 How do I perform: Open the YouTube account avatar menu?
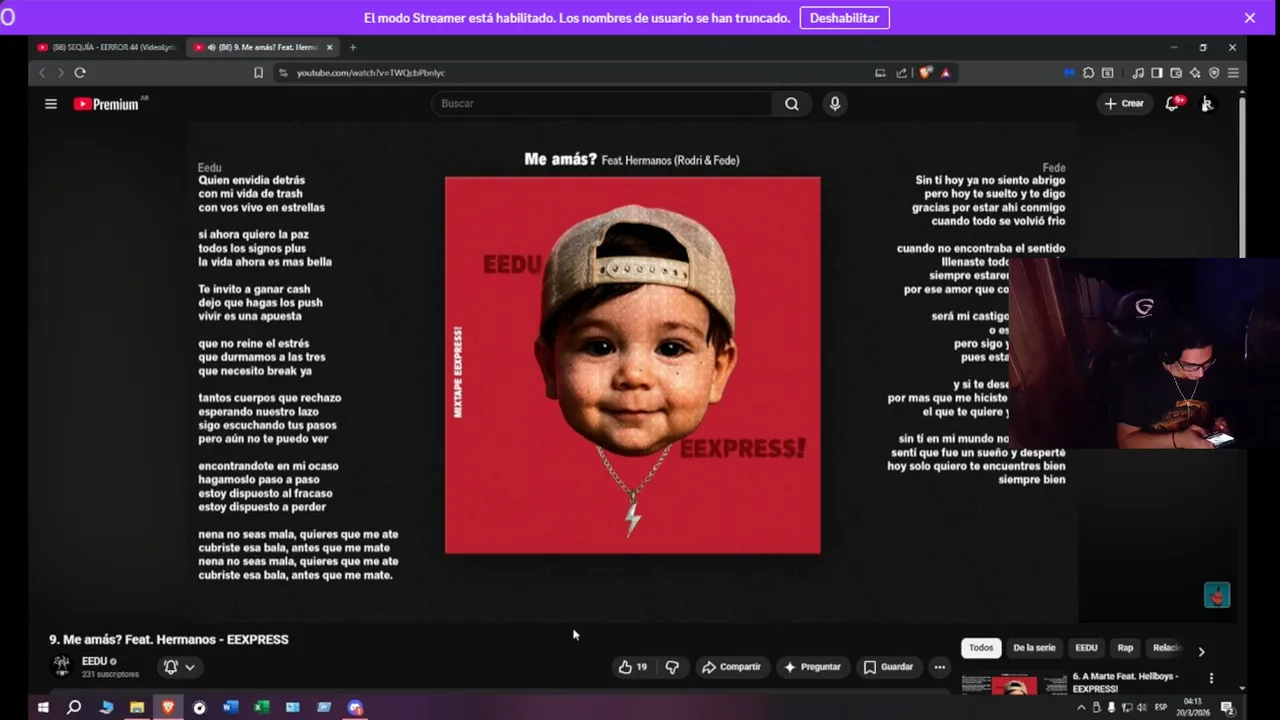click(x=1207, y=103)
